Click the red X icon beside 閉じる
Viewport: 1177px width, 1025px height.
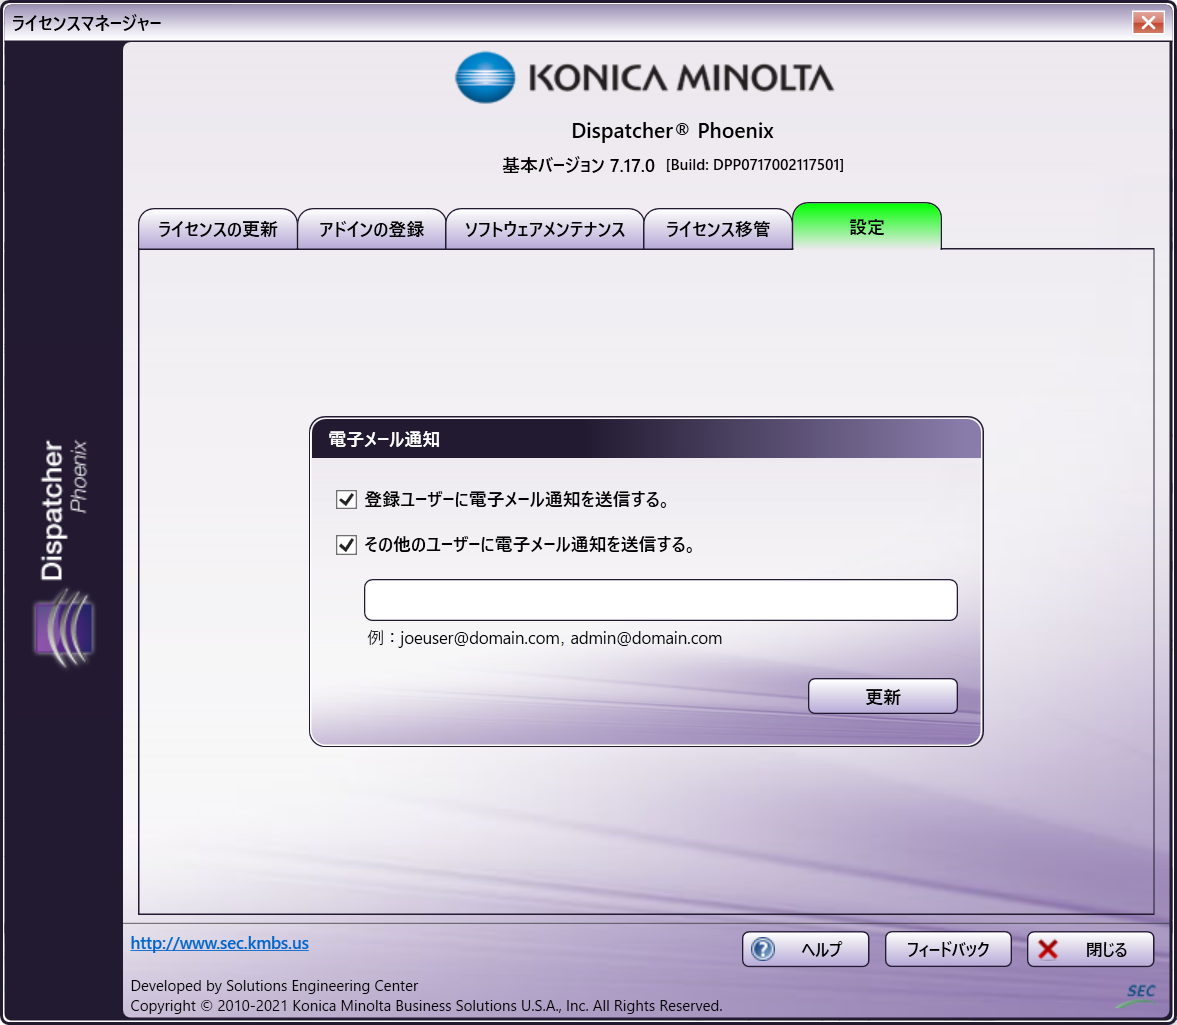pos(1048,950)
